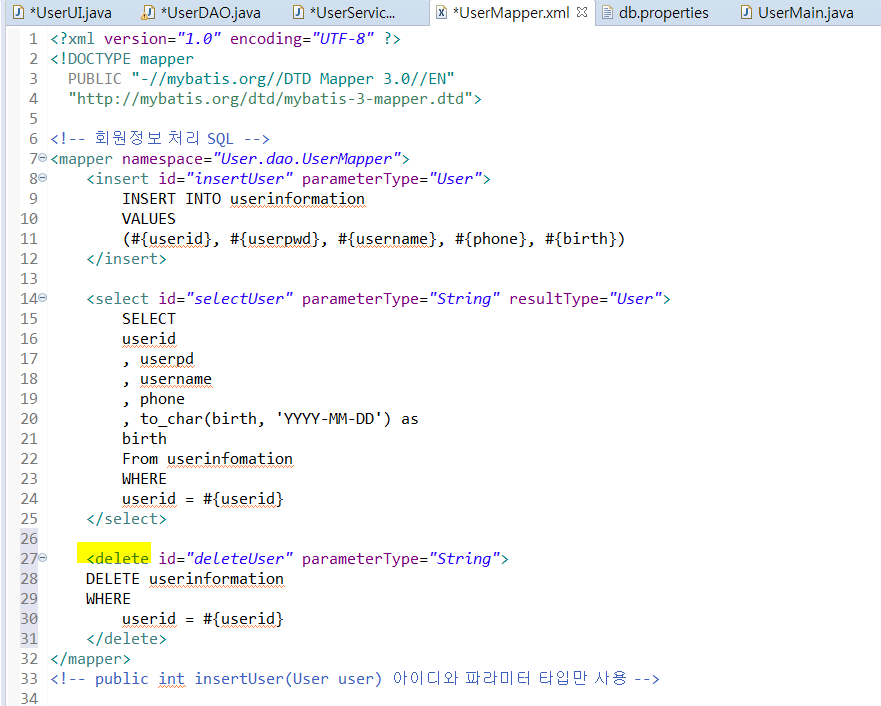This screenshot has height=706, width=881.
Task: Click the UserDAO.java file icon
Action: tap(148, 12)
